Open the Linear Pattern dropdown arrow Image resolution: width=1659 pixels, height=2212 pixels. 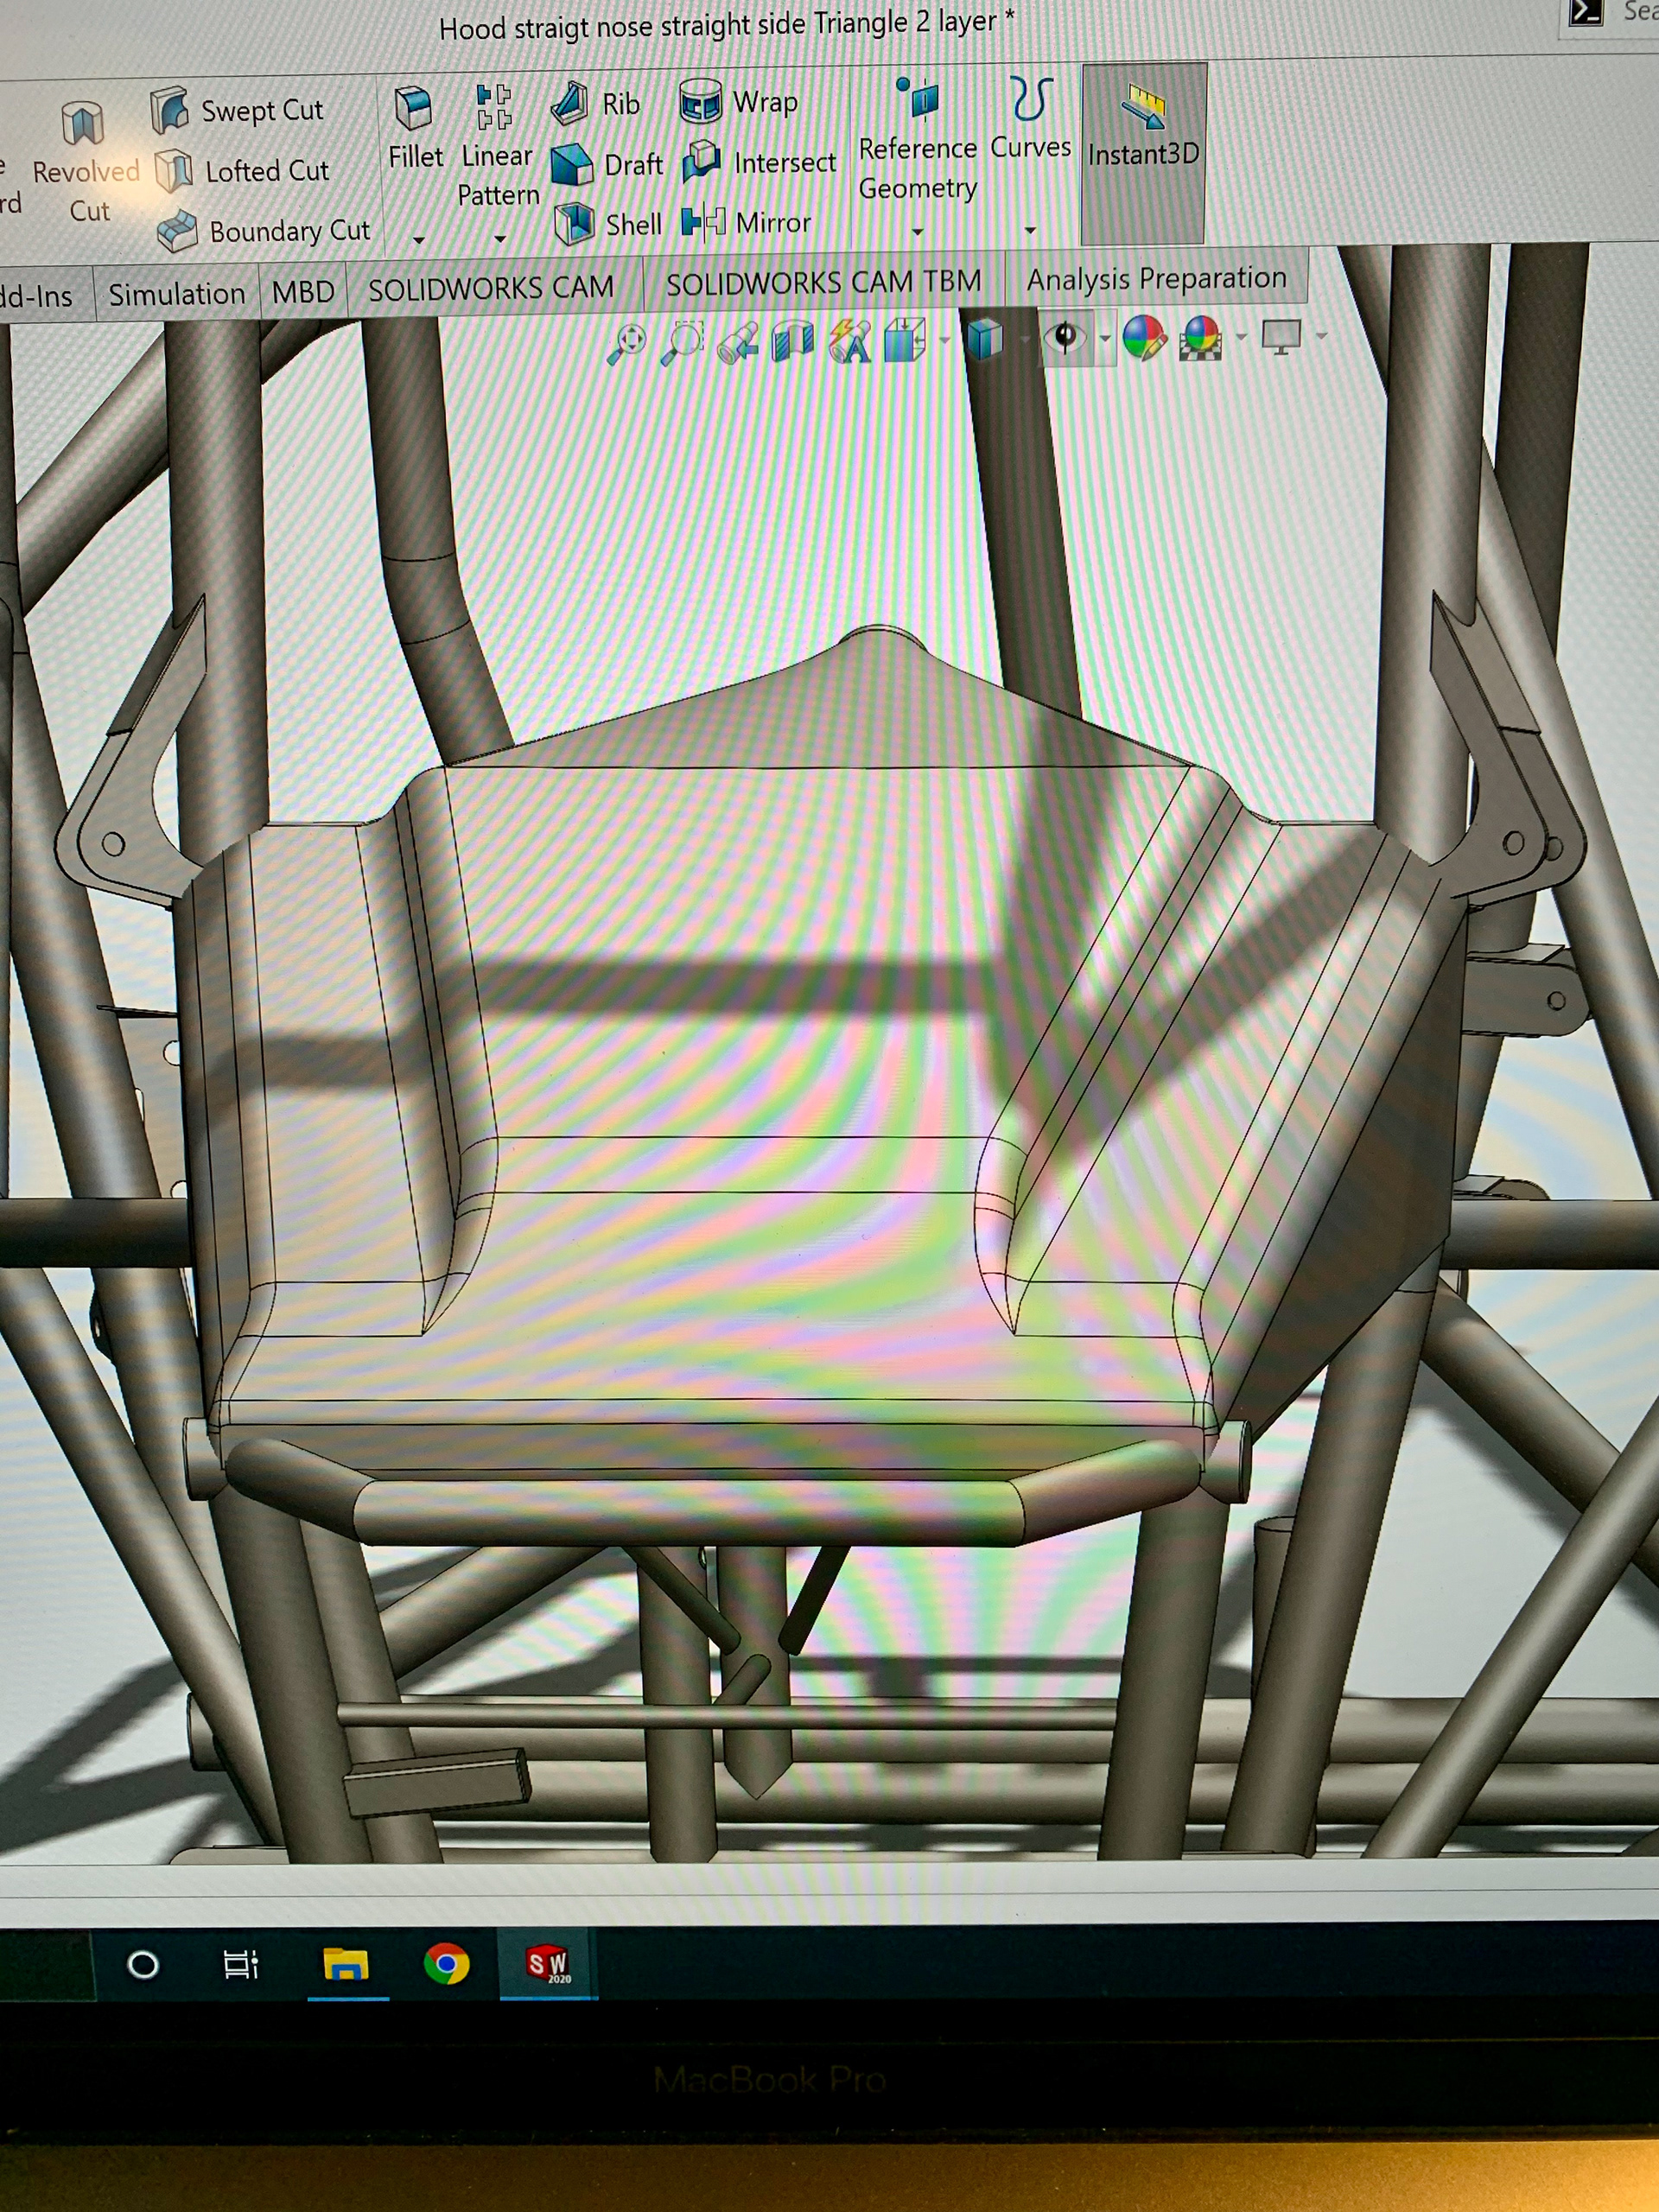coord(500,239)
